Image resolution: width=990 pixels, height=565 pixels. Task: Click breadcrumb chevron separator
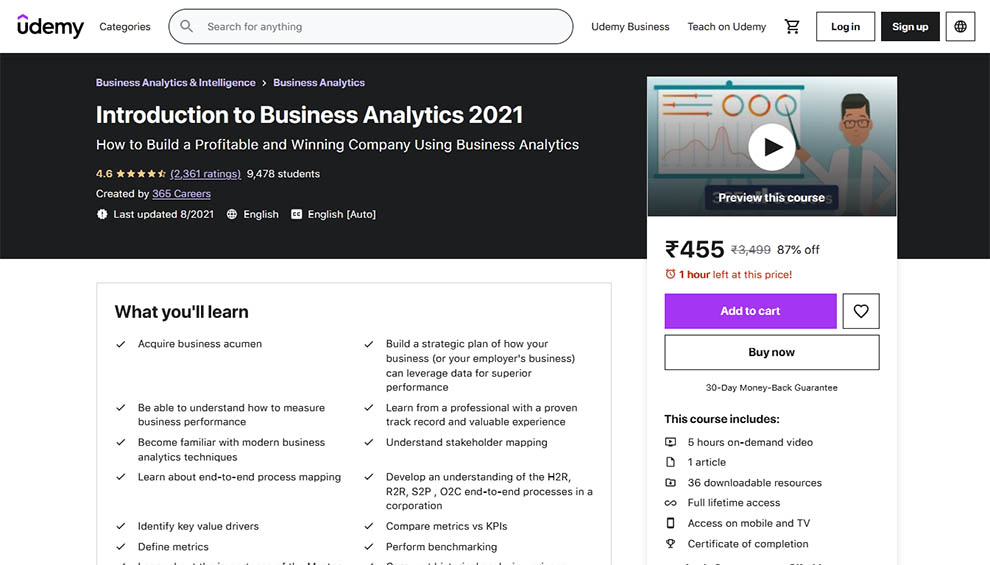click(264, 83)
